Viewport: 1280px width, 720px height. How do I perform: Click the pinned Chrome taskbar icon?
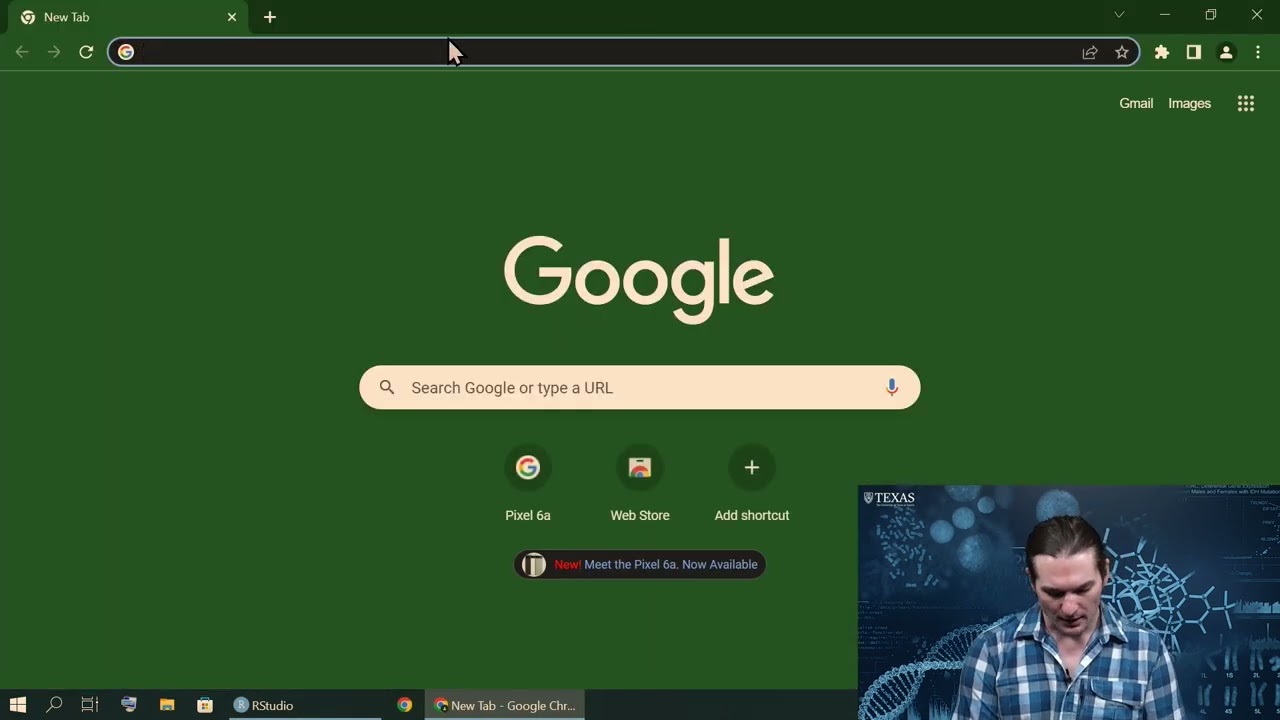[x=404, y=705]
